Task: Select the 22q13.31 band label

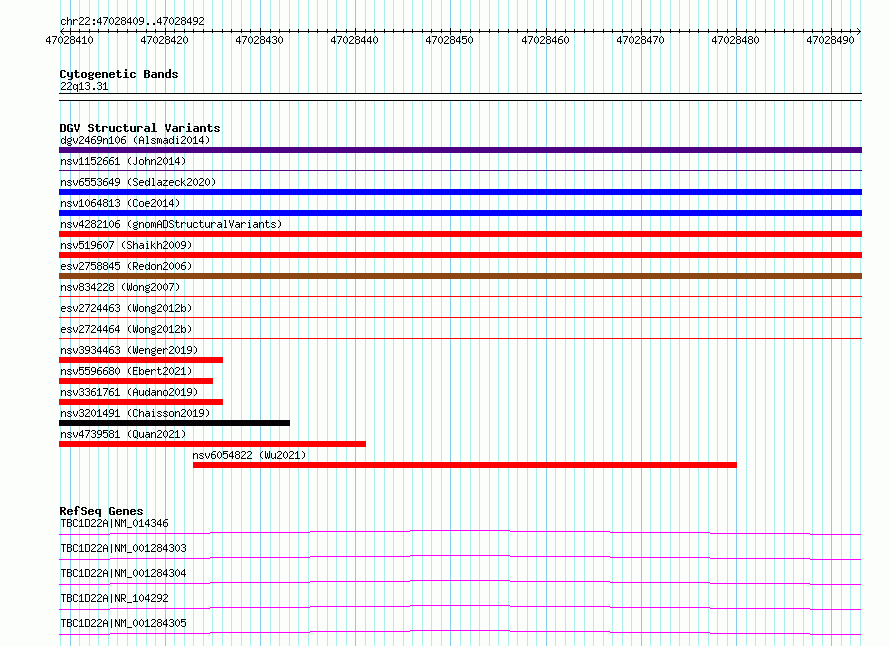Action: click(x=84, y=86)
